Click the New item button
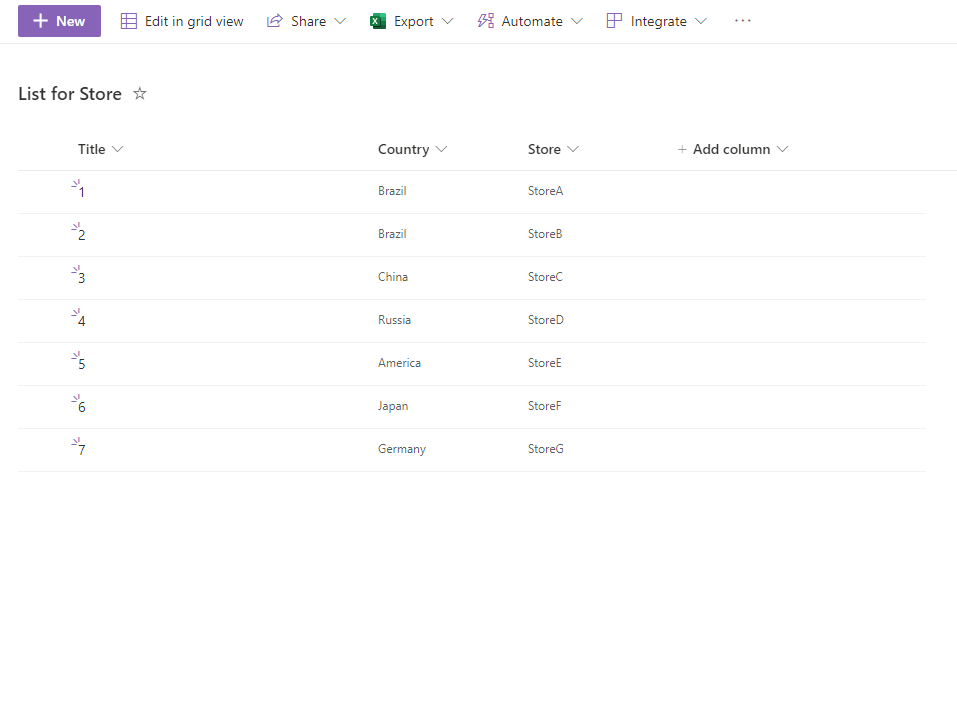The image size is (957, 710). 59,21
